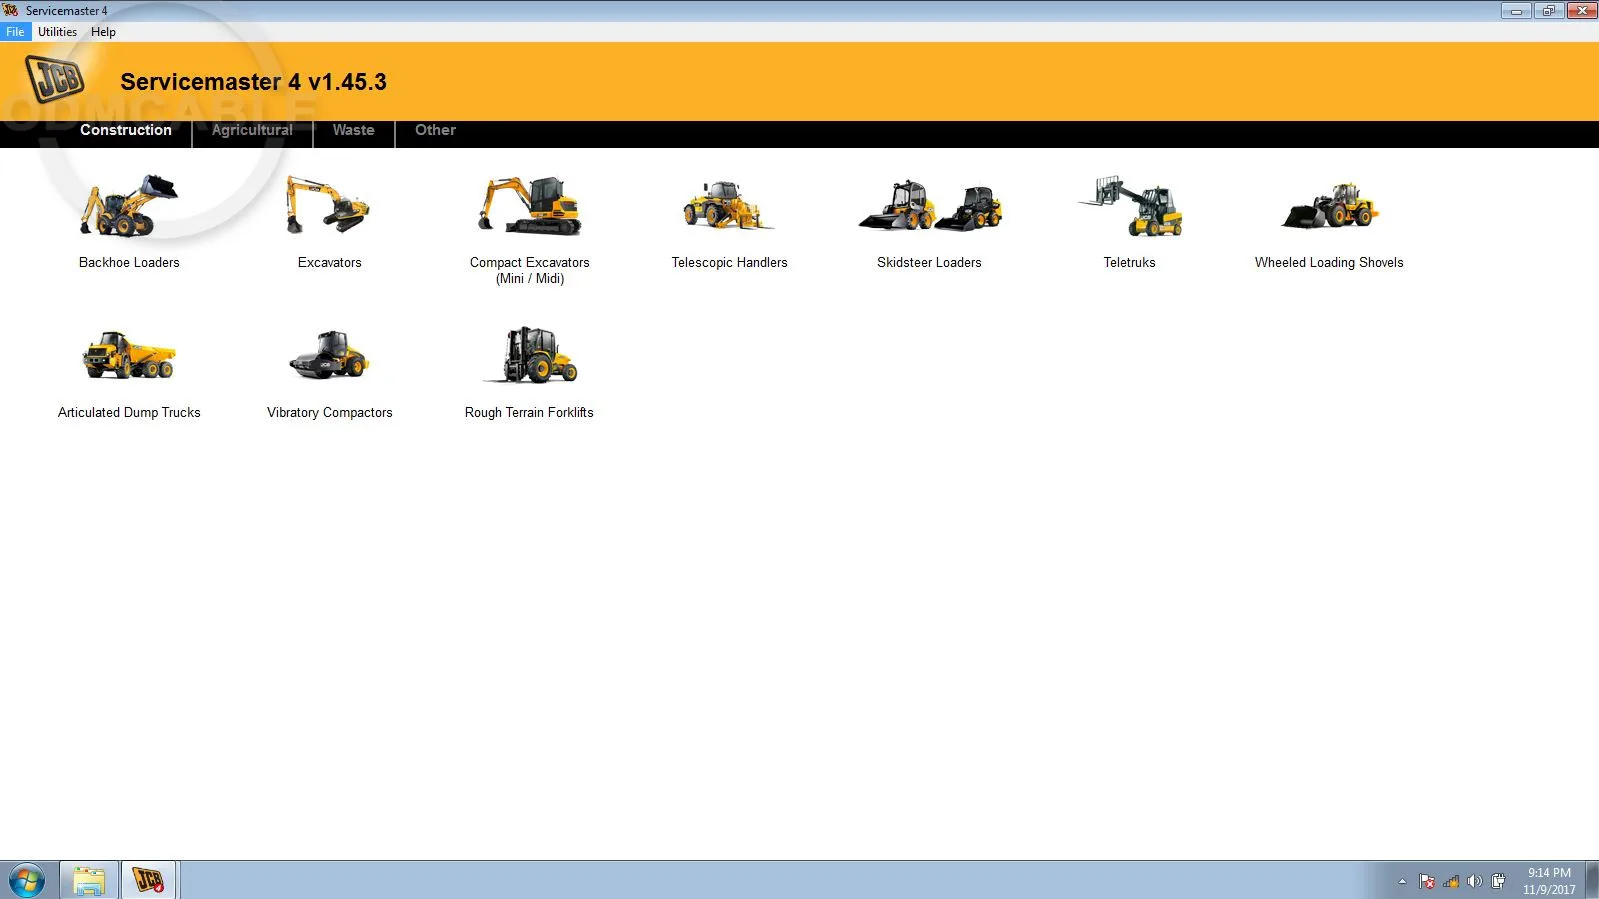Open the Vibratory Compactors roller icon
Screen dimensions: 1599x899
(329, 355)
